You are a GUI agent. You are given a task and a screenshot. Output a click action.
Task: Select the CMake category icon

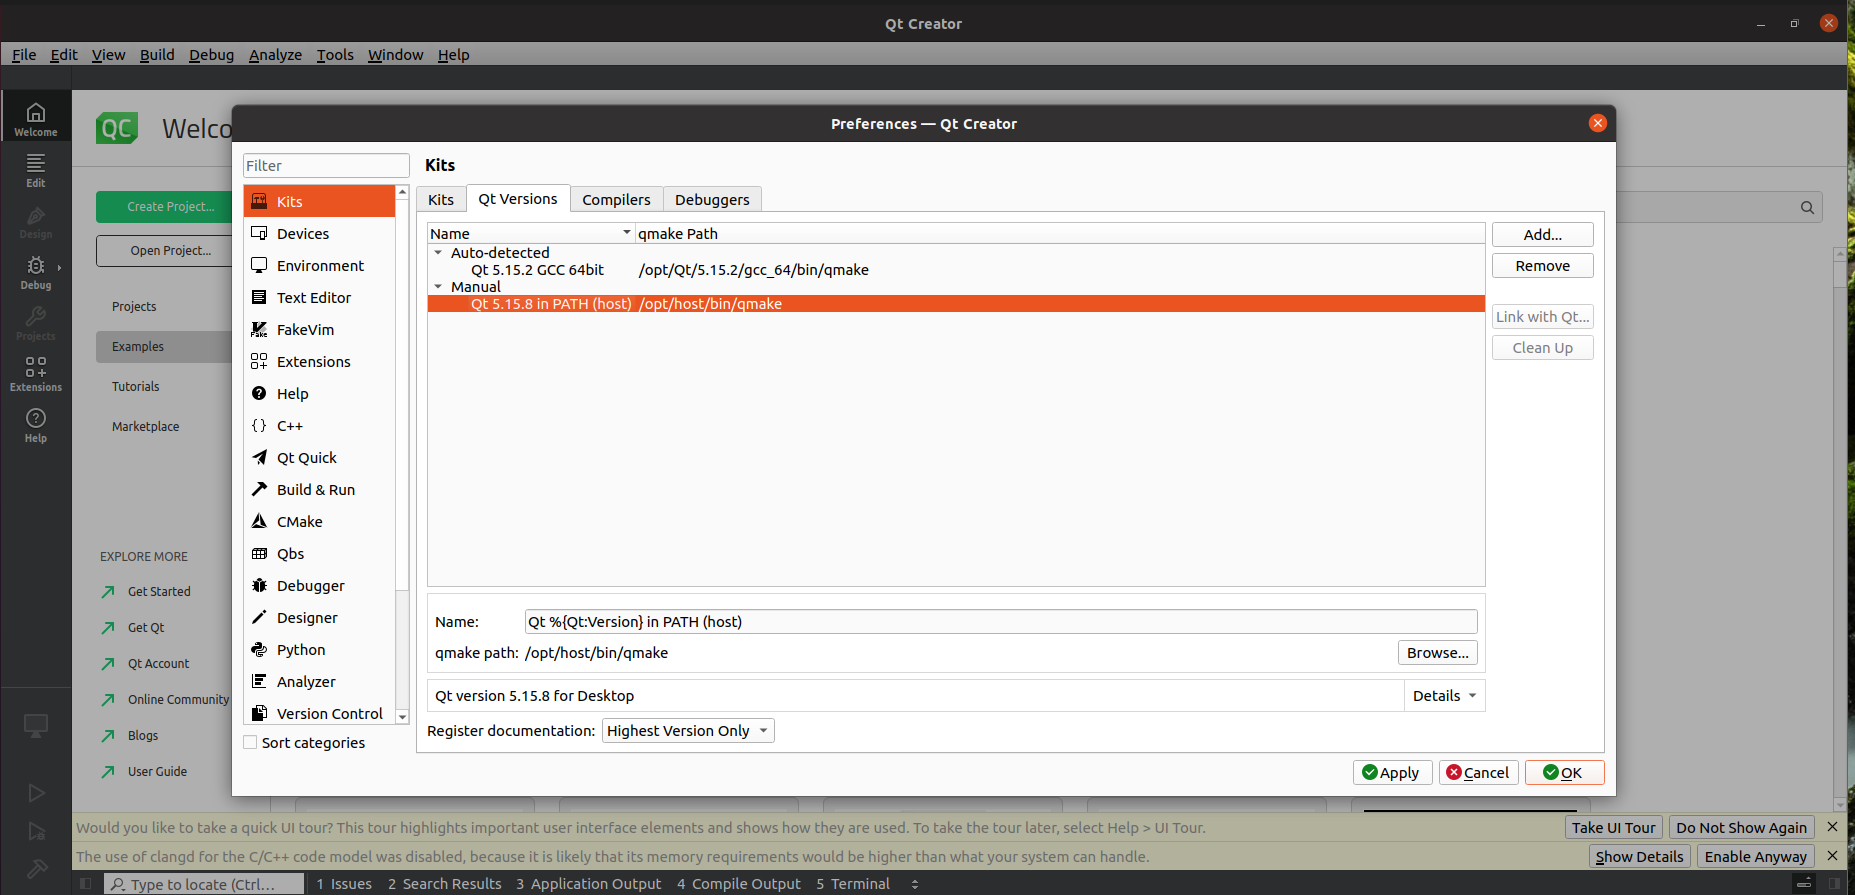259,522
